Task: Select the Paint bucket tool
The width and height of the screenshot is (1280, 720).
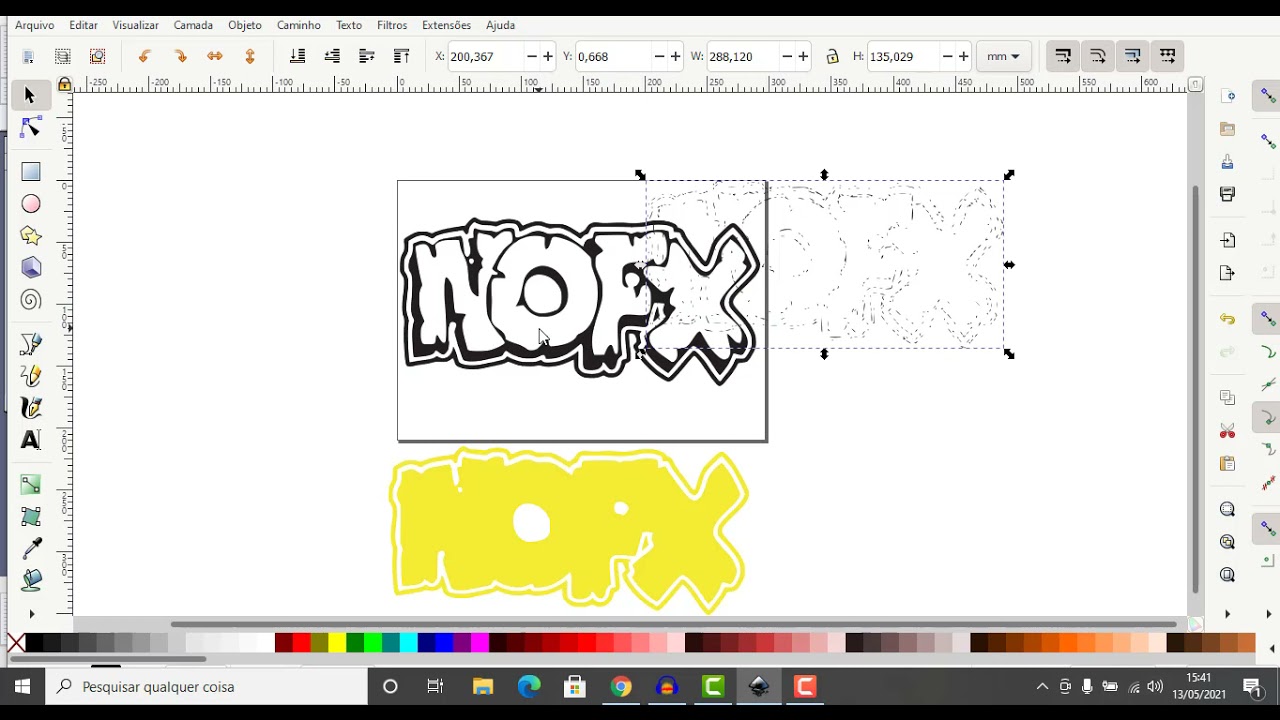Action: (x=31, y=580)
